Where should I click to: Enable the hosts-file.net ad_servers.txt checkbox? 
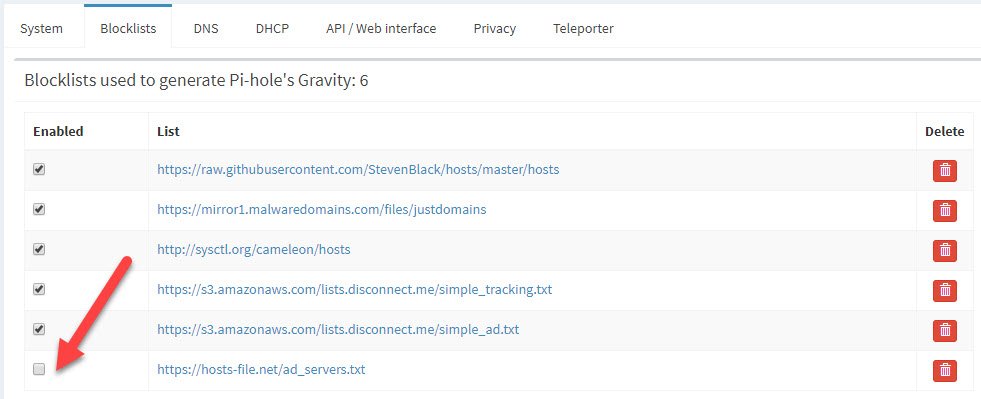39,370
